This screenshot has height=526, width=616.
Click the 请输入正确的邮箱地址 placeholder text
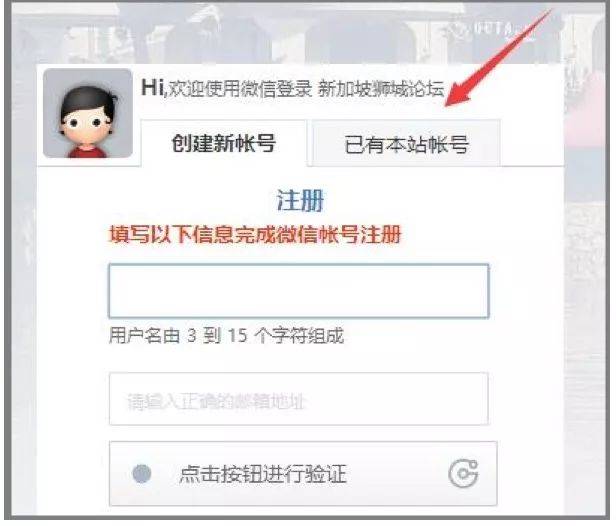215,402
